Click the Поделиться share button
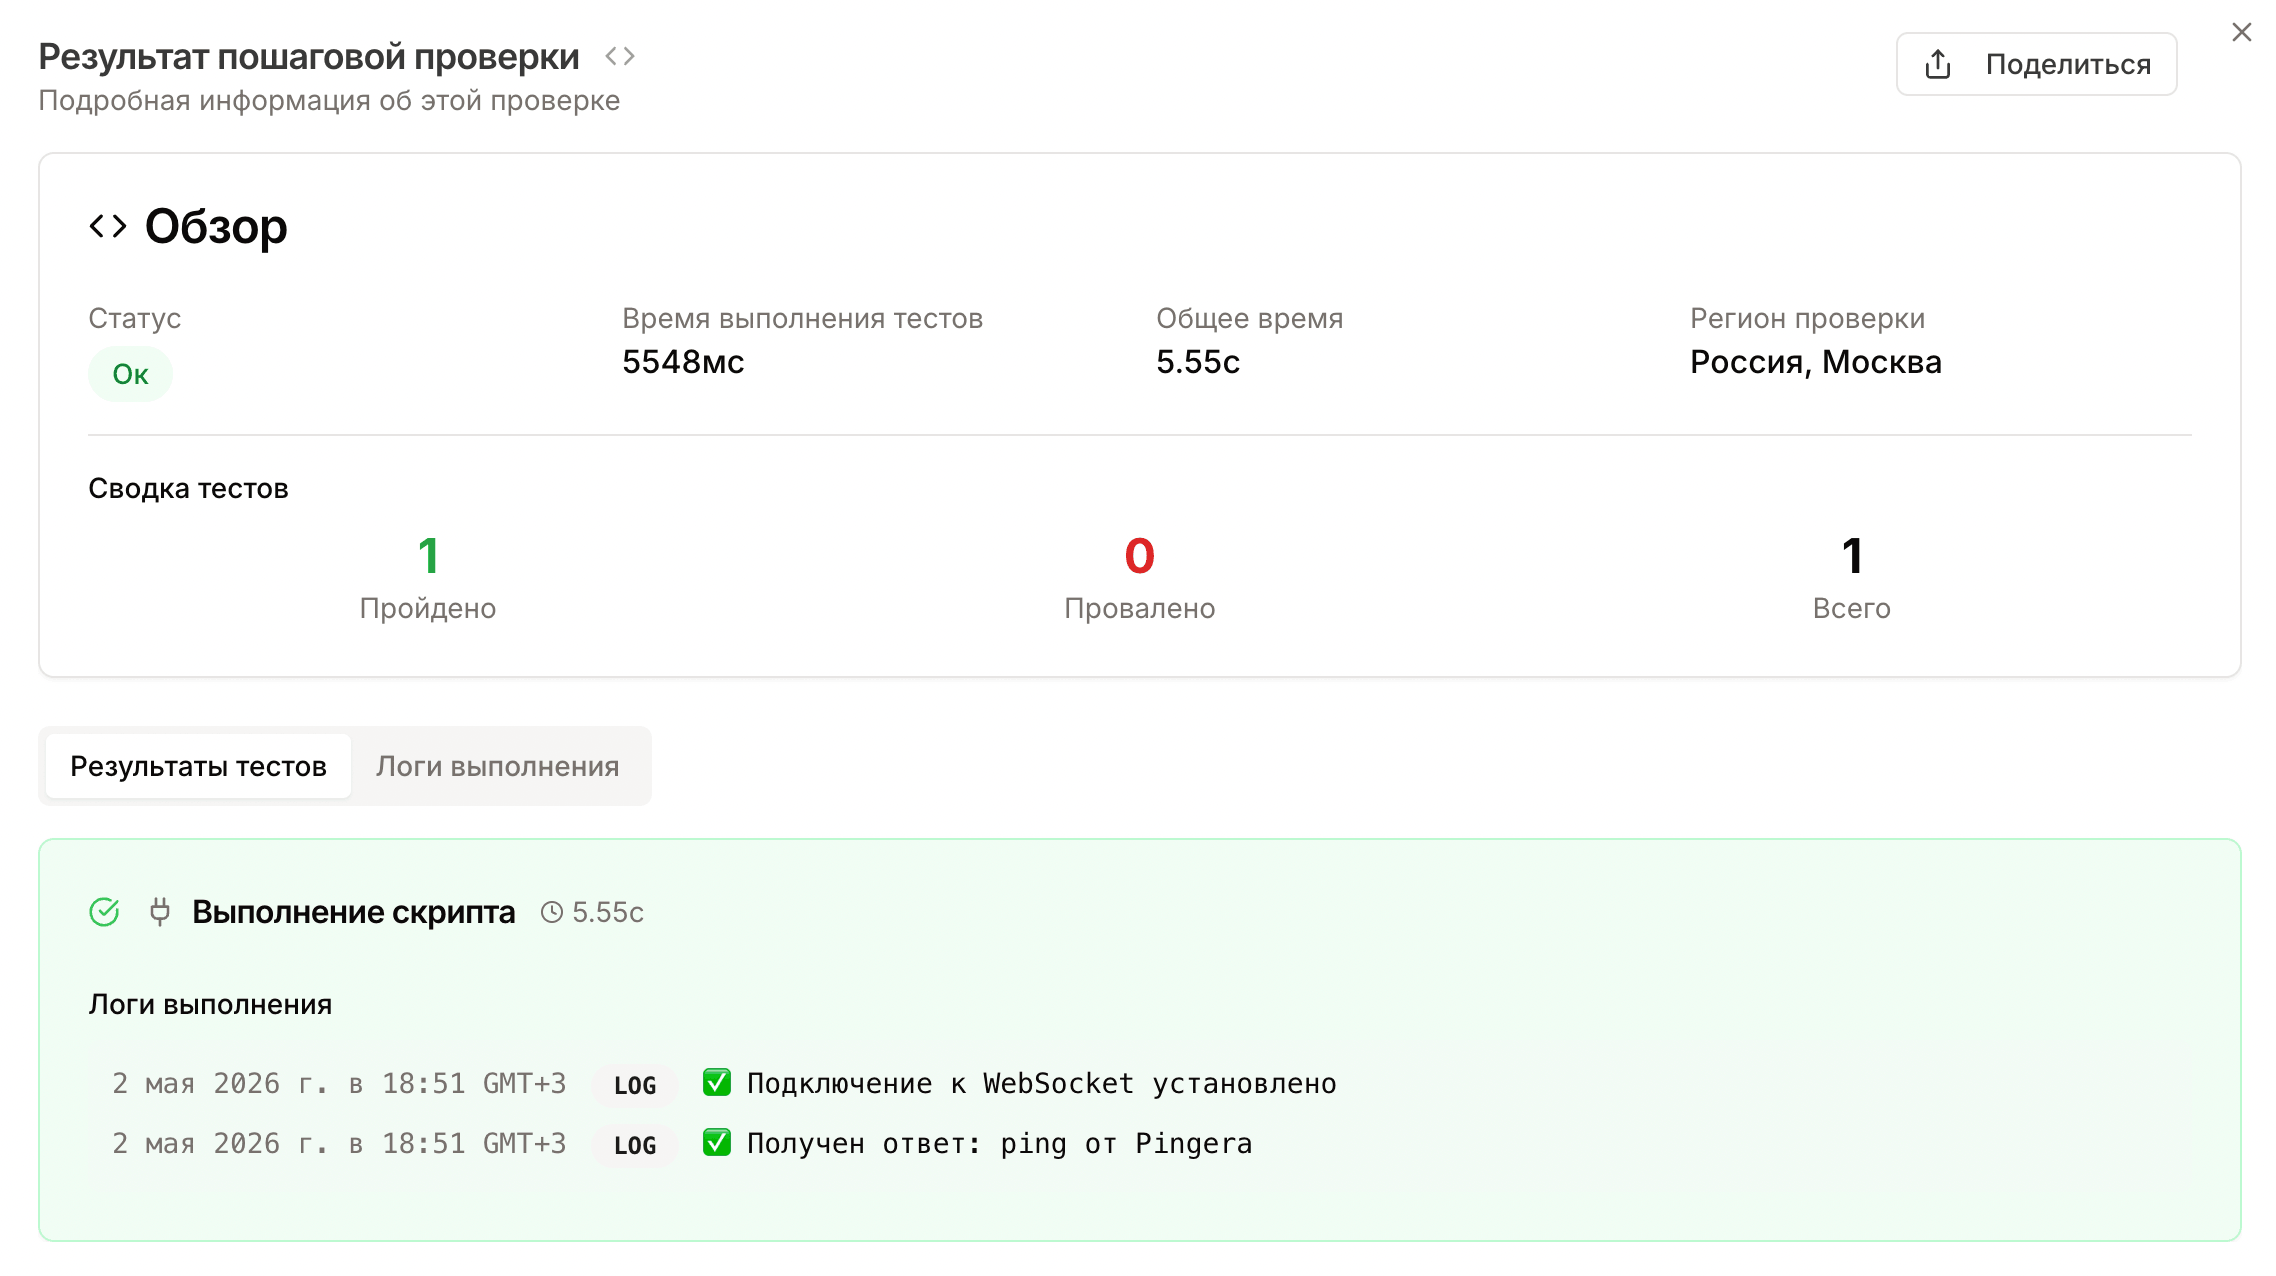 click(x=2036, y=64)
